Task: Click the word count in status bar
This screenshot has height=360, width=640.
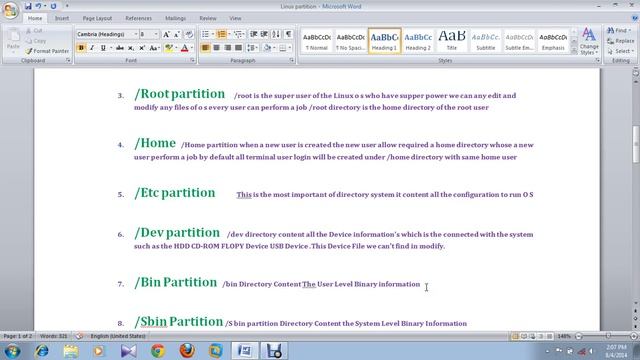Action: click(x=53, y=336)
